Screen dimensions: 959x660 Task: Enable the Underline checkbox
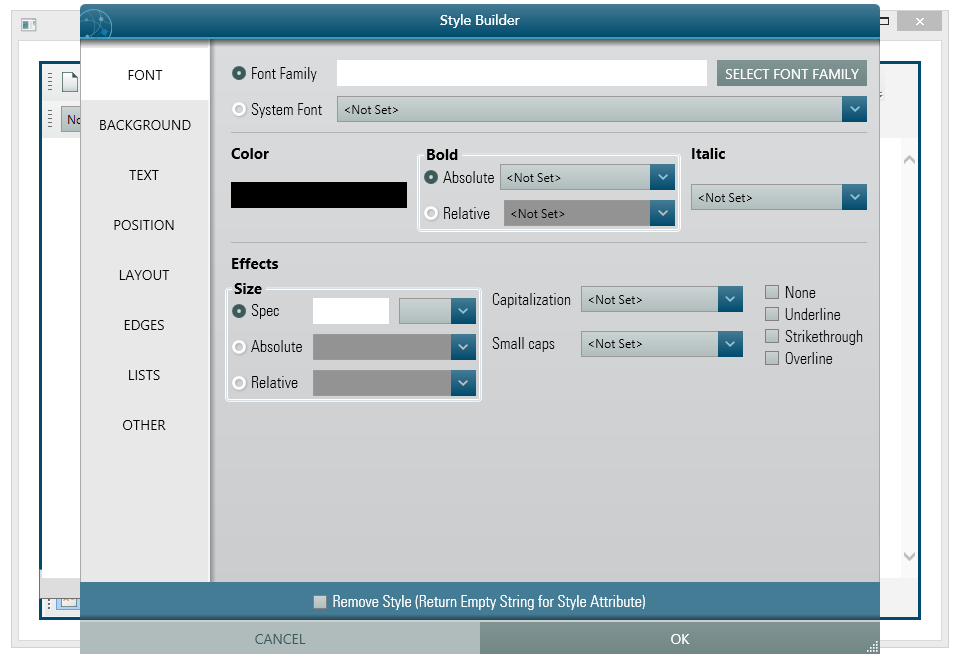pos(772,314)
